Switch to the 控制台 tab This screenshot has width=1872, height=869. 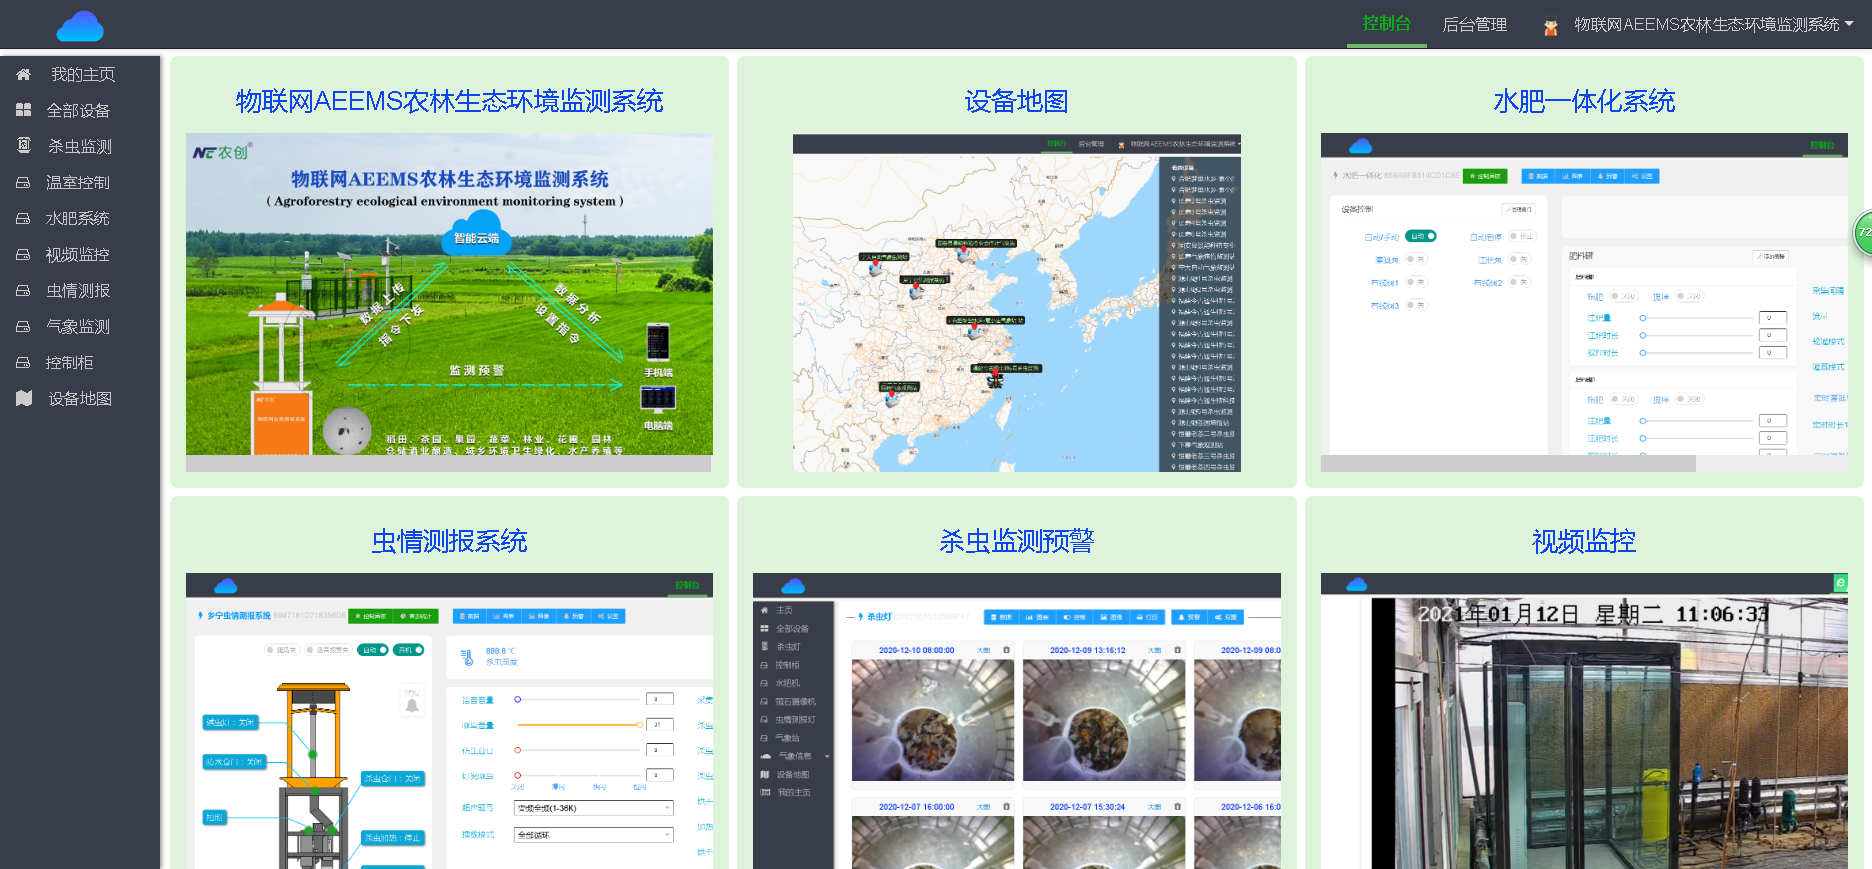tap(1386, 24)
